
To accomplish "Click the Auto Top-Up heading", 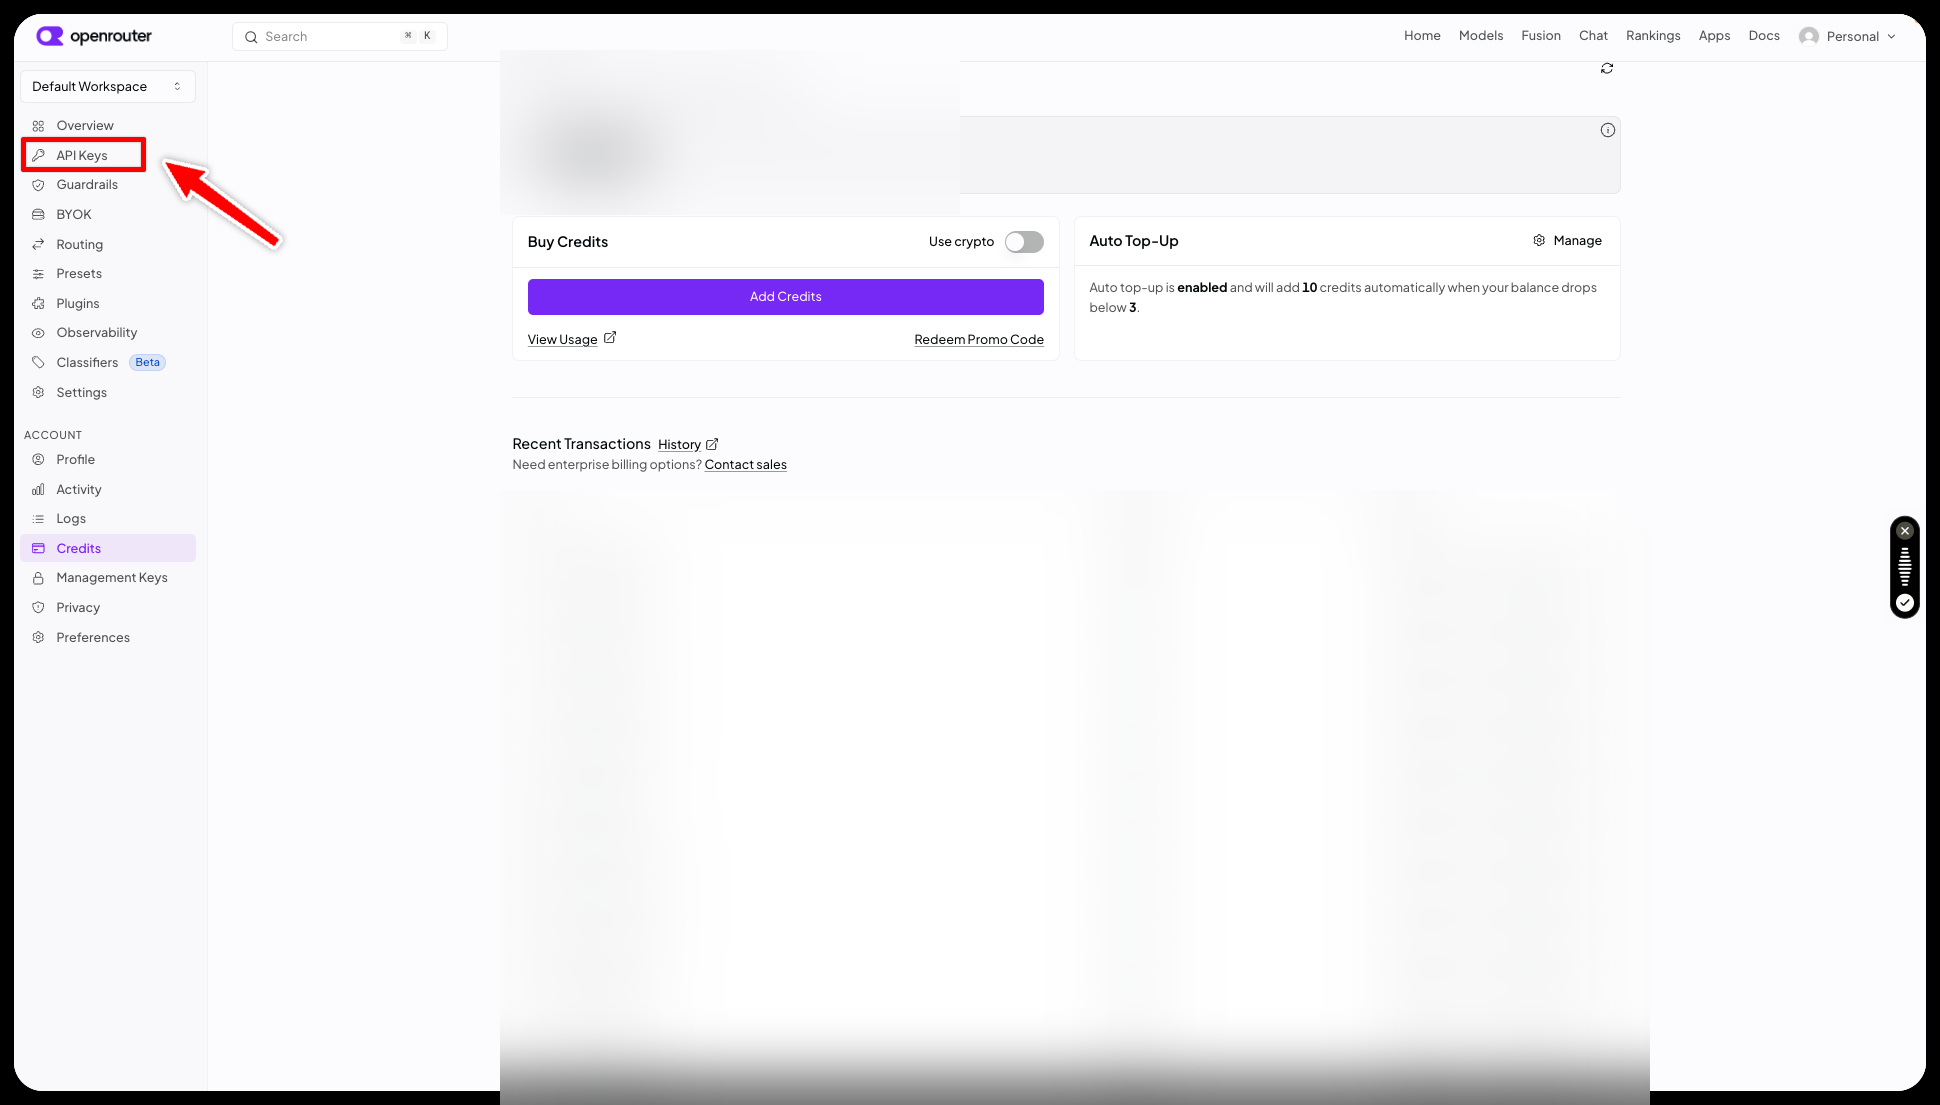I will pos(1134,241).
